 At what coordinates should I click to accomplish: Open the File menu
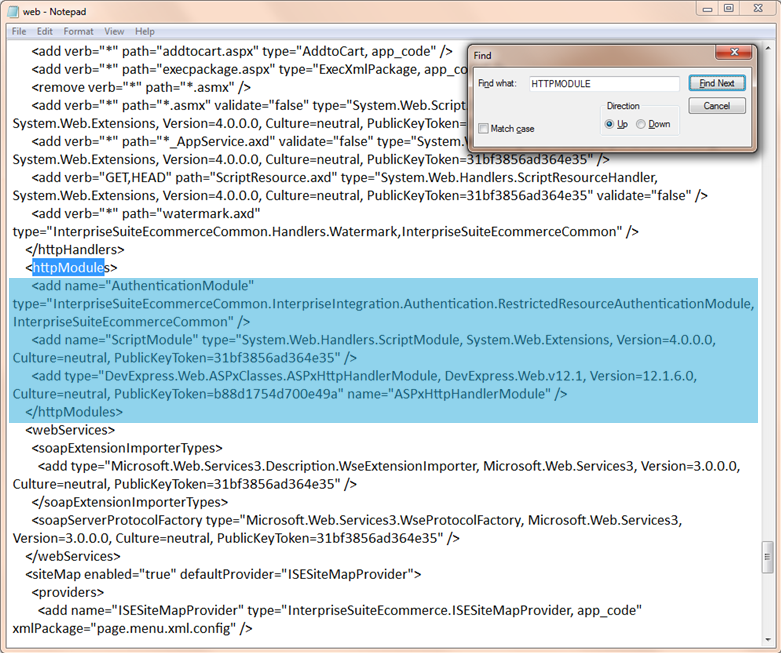[19, 32]
